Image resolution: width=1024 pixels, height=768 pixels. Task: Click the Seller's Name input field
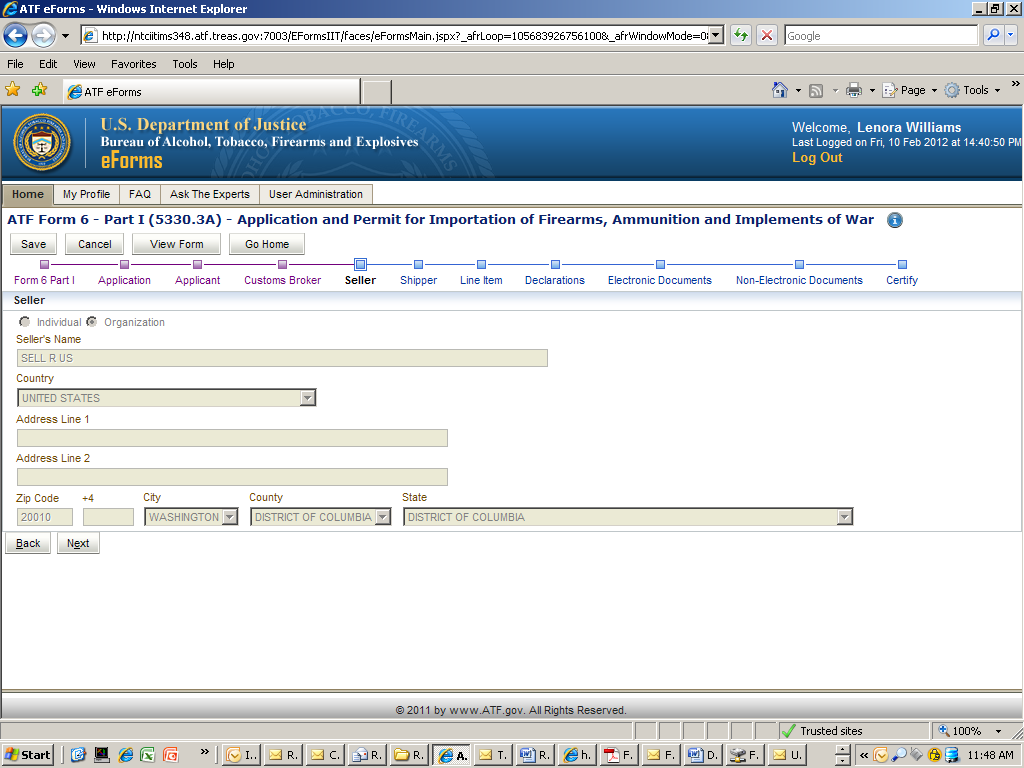[282, 358]
